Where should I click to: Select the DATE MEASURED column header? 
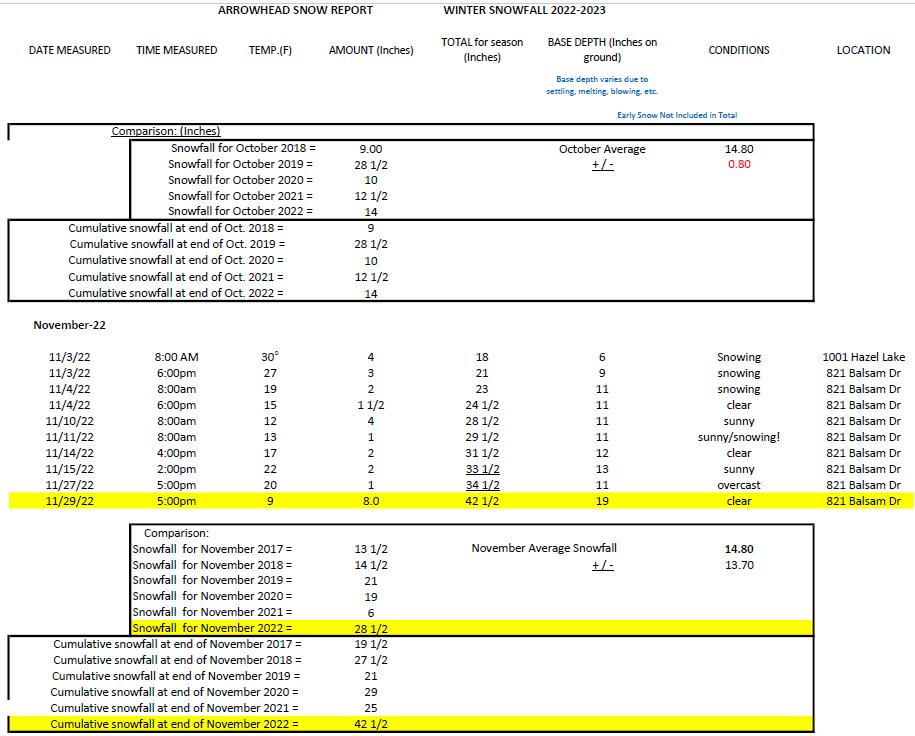69,50
